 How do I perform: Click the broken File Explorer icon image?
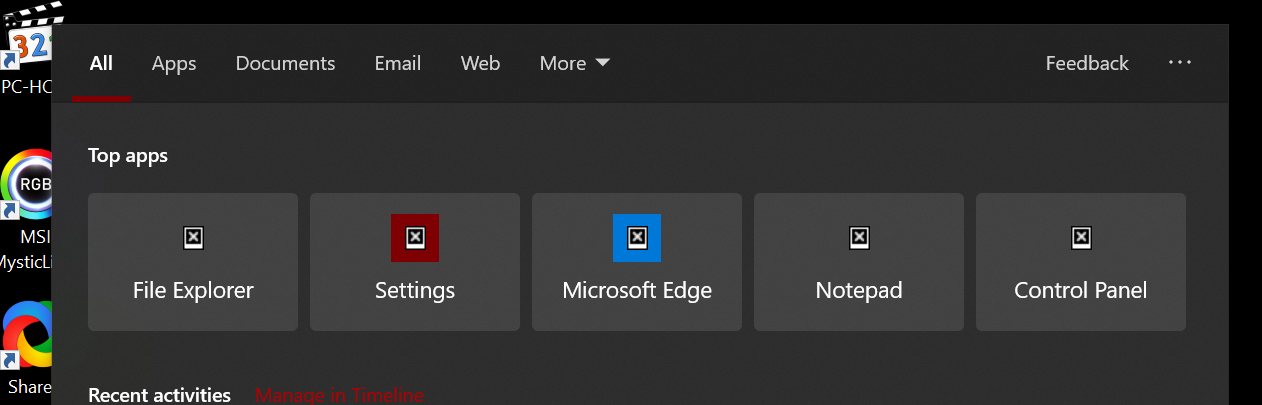(194, 238)
